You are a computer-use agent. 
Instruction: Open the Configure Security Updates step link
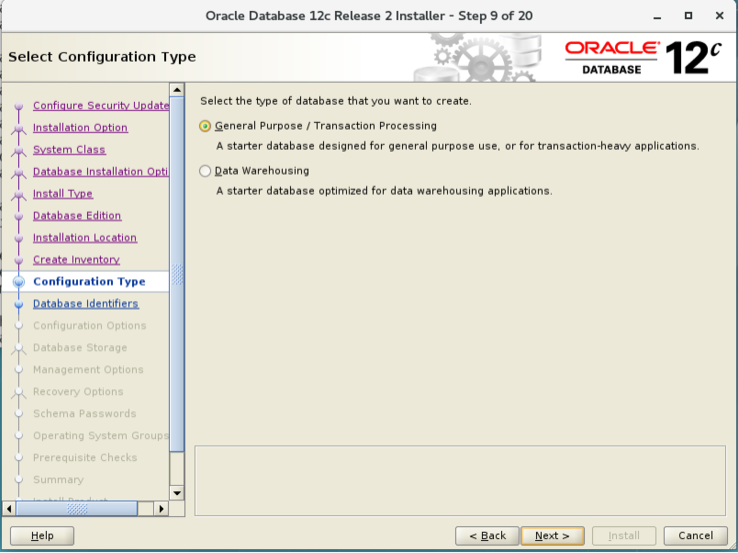coord(101,105)
